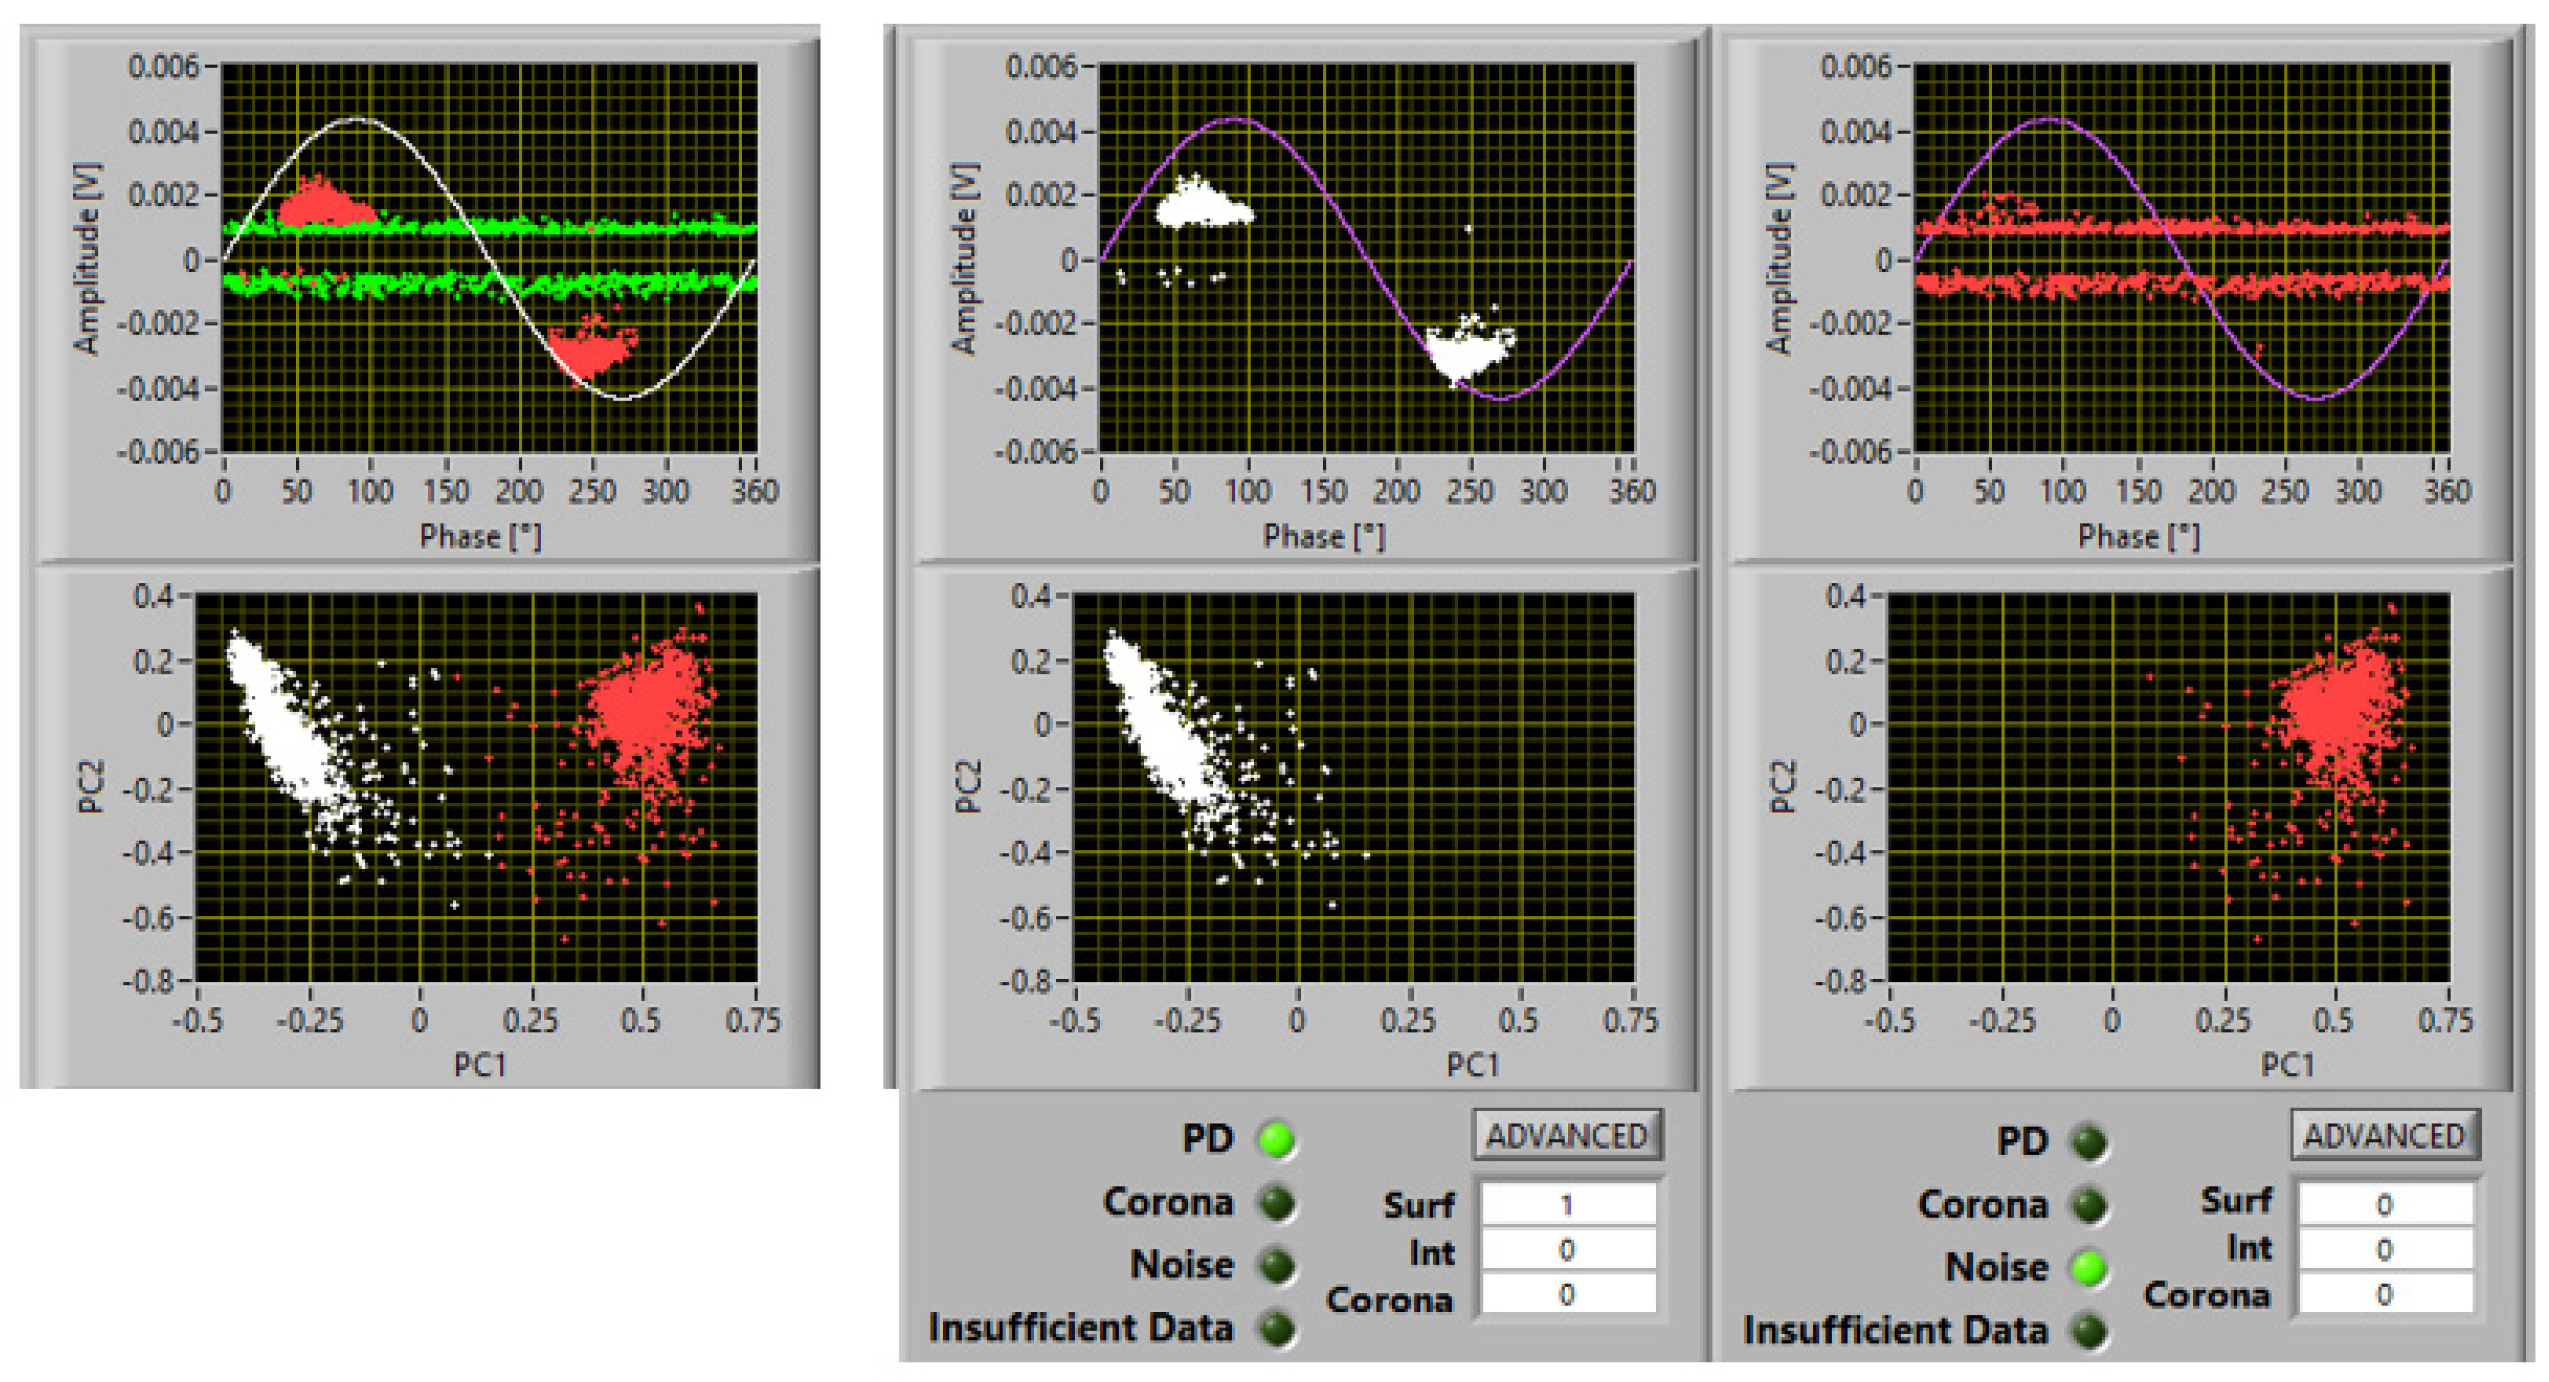Select the Int field in middle panel
This screenshot has height=1382, width=2549.
tap(1566, 1249)
